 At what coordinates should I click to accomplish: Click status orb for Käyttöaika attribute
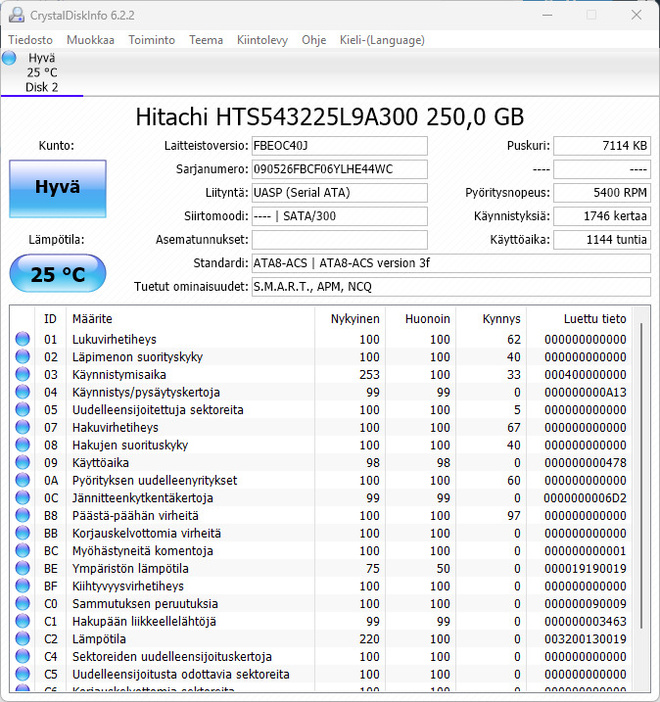click(x=22, y=462)
